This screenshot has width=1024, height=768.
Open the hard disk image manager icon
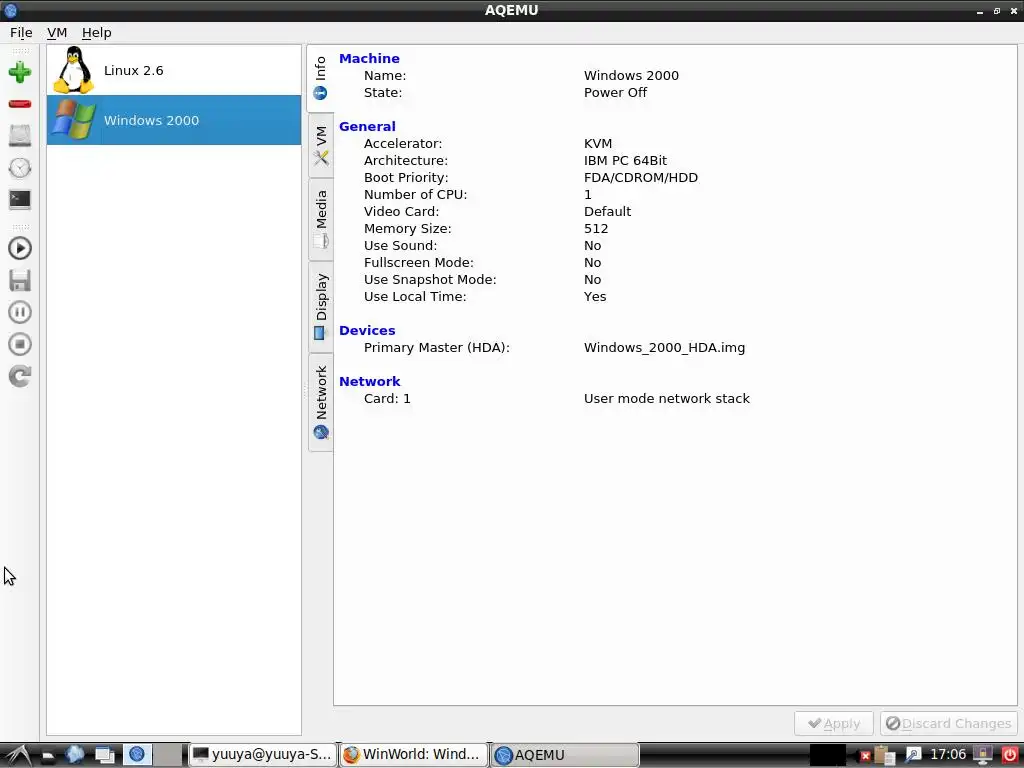20,135
